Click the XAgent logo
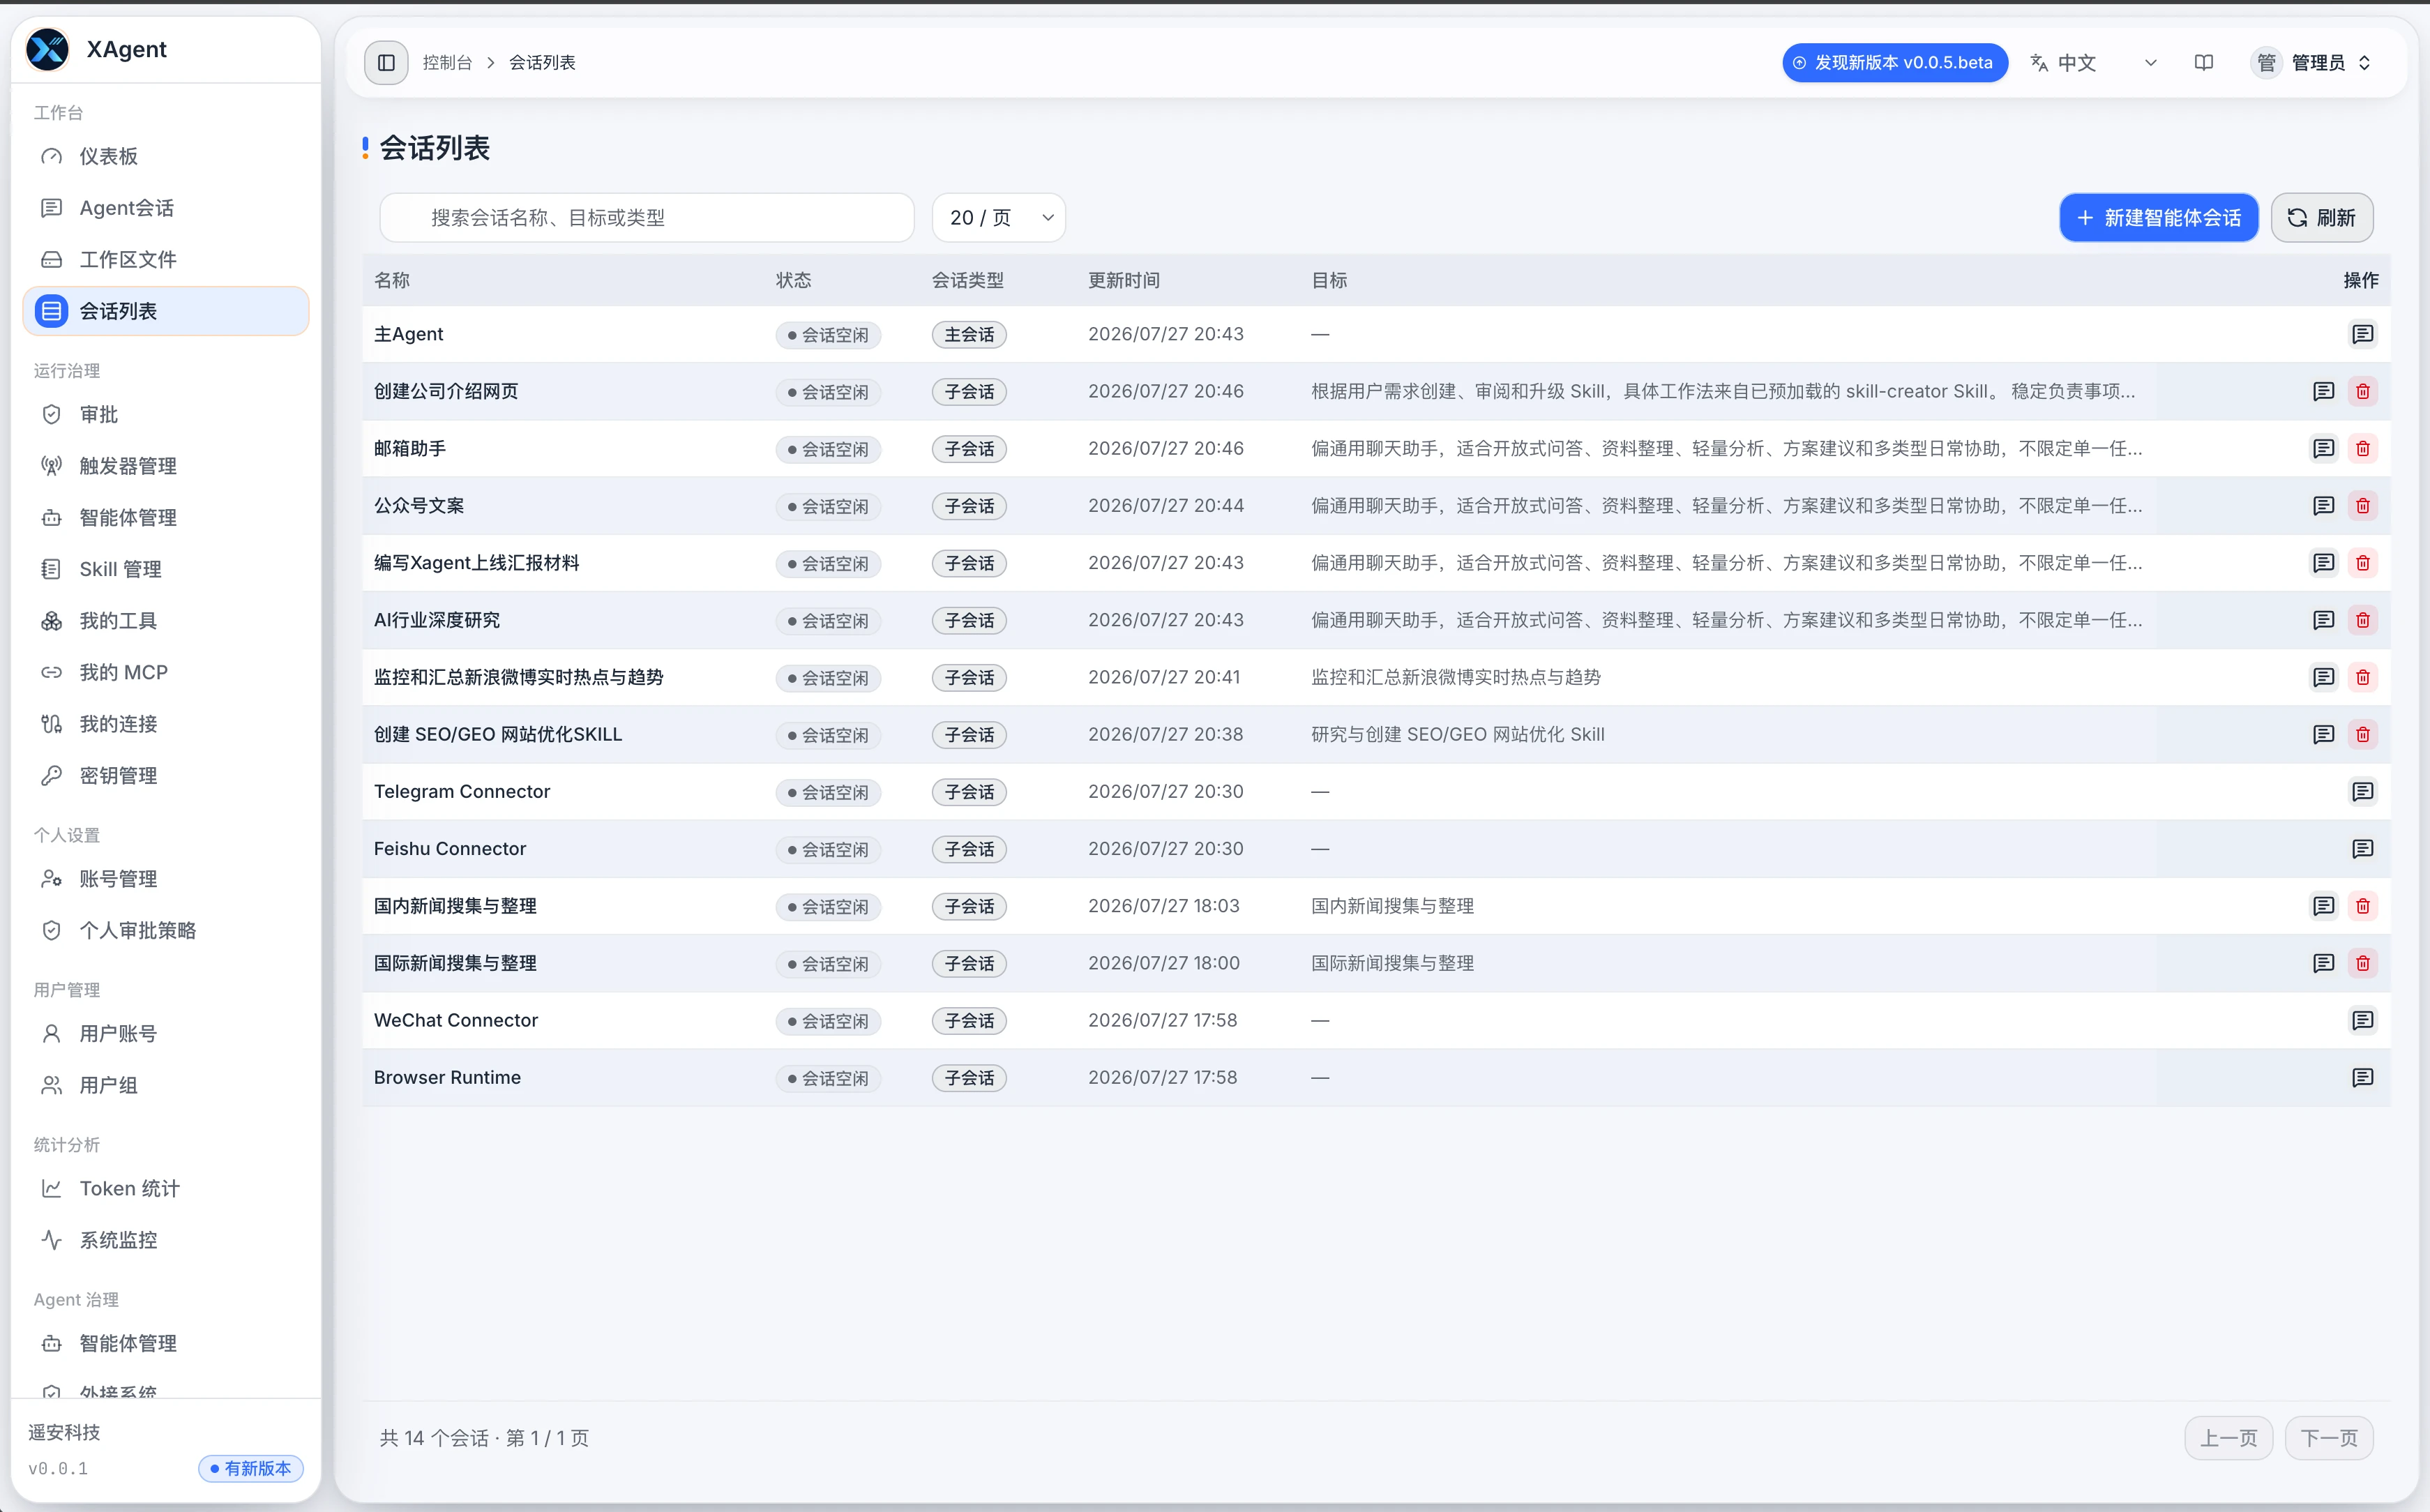2430x1512 pixels. tap(47, 49)
